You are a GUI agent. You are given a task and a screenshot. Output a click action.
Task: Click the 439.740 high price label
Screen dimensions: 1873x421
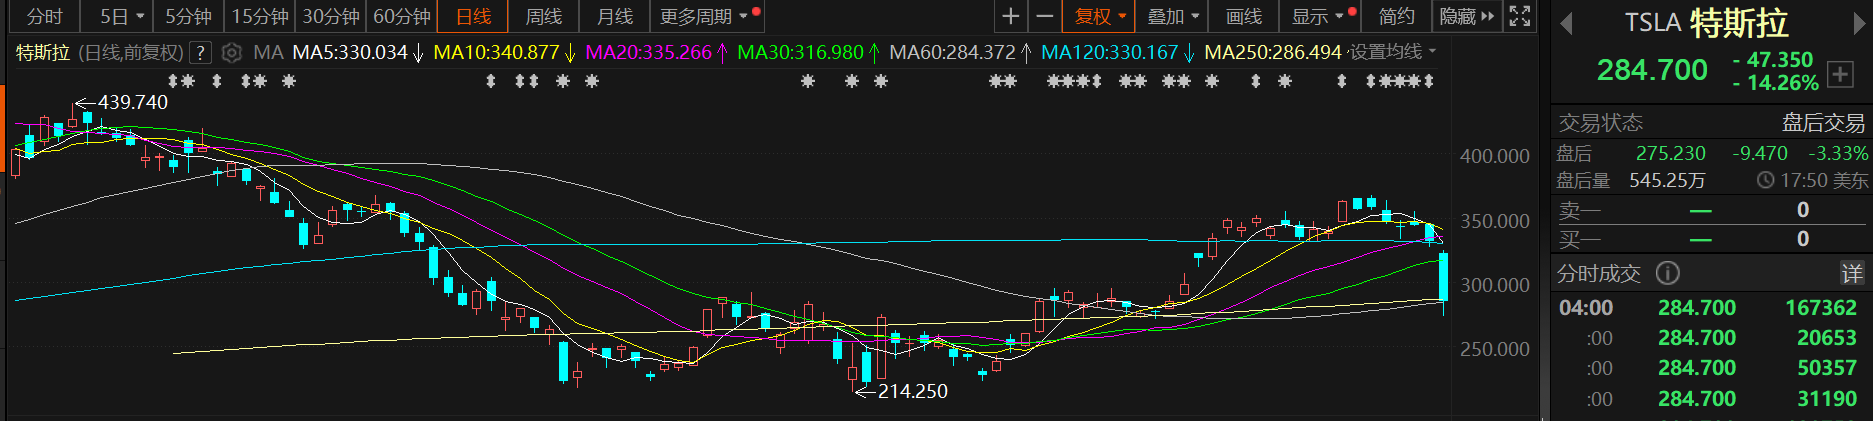133,102
